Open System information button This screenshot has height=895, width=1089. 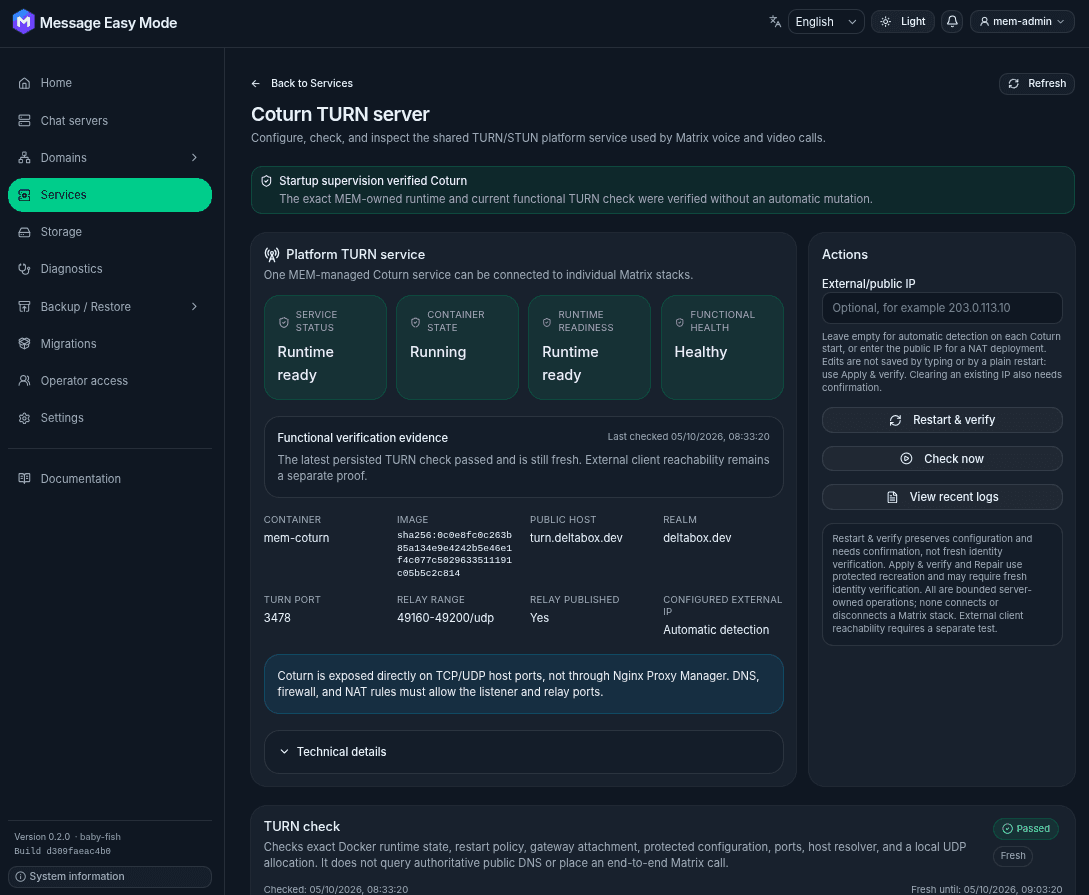click(110, 876)
